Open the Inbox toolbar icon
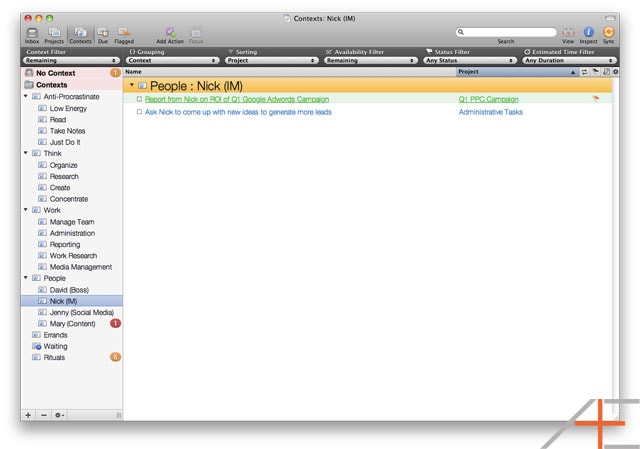The image size is (640, 449). 32,36
